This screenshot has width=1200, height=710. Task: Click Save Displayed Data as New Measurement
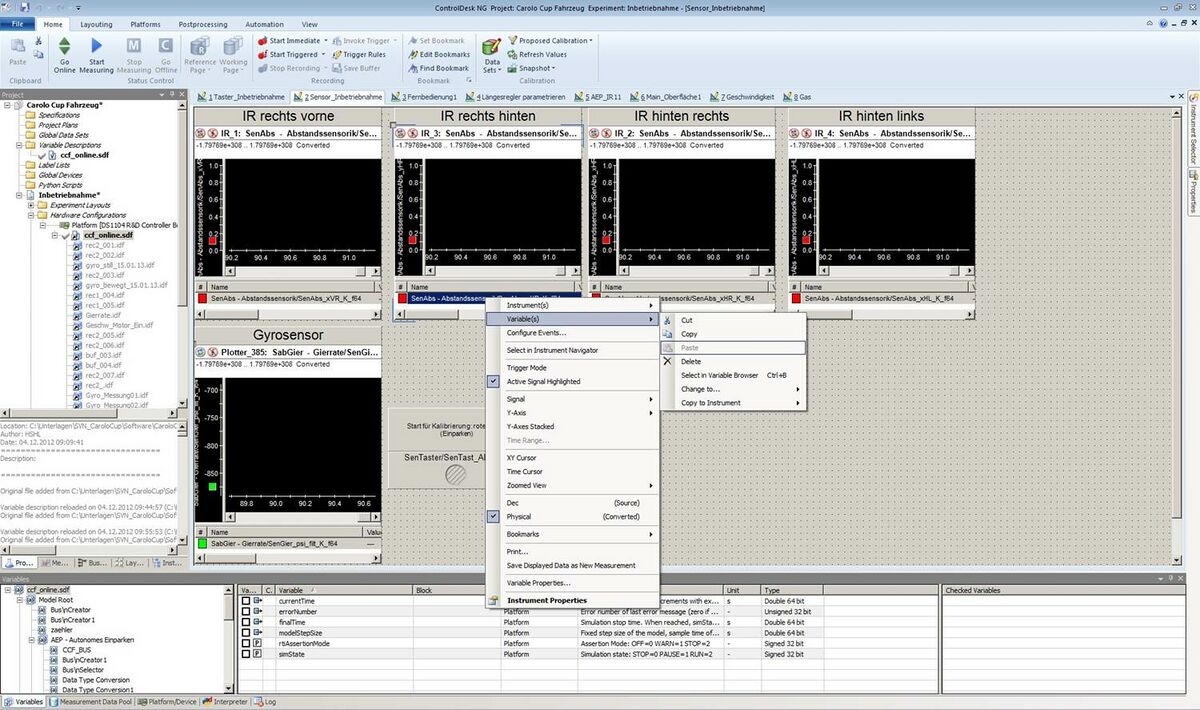click(x=570, y=565)
